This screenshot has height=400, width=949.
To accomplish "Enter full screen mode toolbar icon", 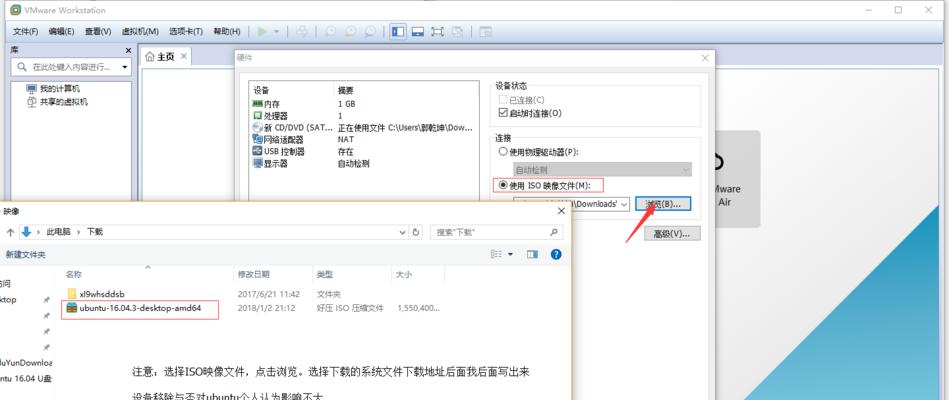I will click(x=438, y=31).
